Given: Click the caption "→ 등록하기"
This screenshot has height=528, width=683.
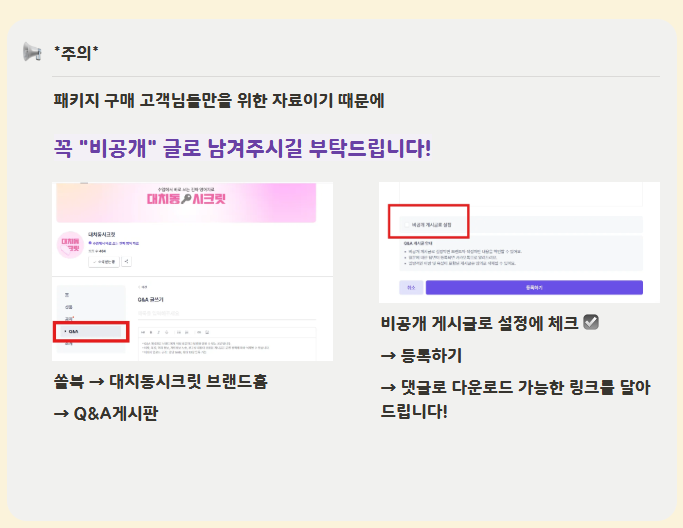Looking at the screenshot, I should pos(421,355).
